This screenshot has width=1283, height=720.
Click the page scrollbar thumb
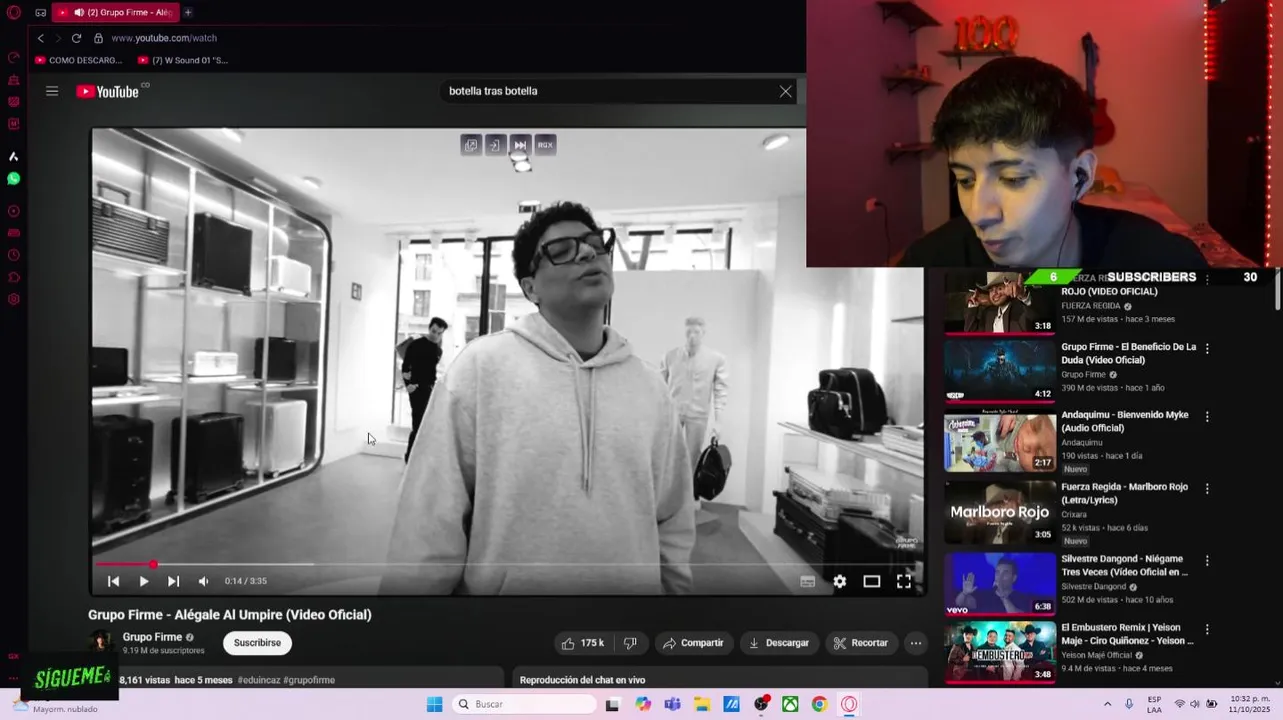point(1277,289)
